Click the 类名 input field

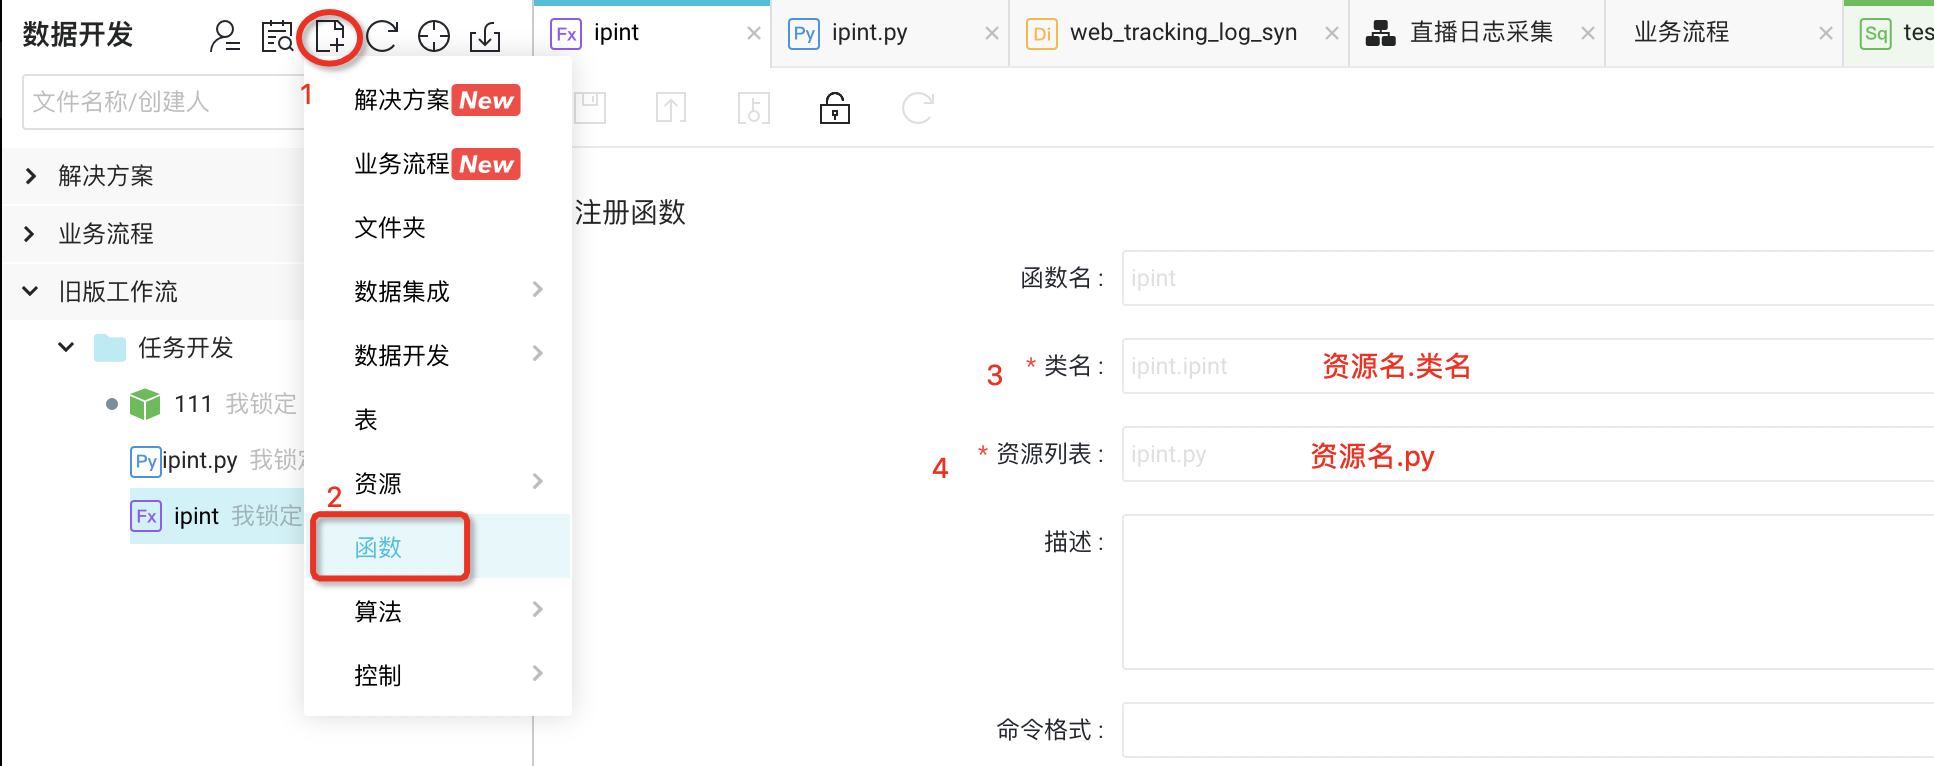click(x=1528, y=366)
